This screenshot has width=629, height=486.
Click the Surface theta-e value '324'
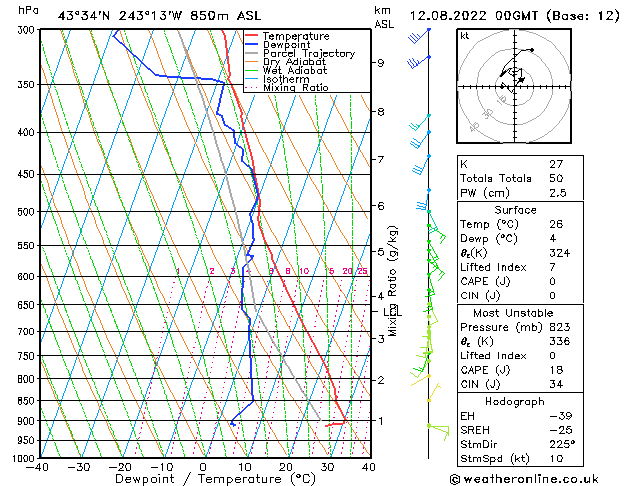560,253
